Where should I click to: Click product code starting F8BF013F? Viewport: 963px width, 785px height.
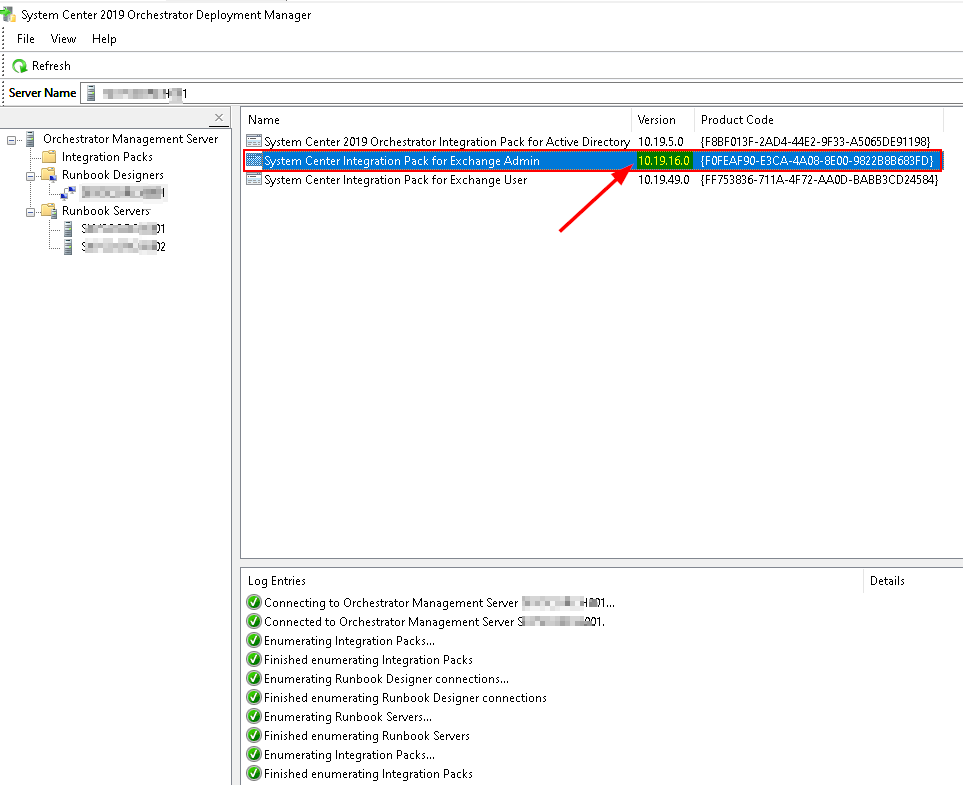(x=816, y=142)
